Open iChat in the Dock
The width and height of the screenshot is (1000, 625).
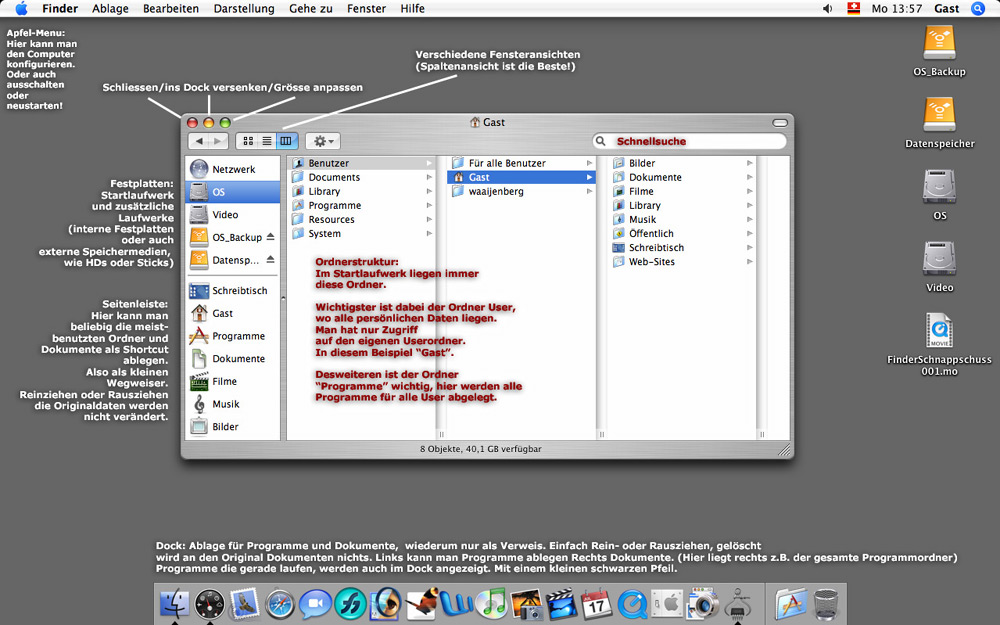[x=315, y=603]
